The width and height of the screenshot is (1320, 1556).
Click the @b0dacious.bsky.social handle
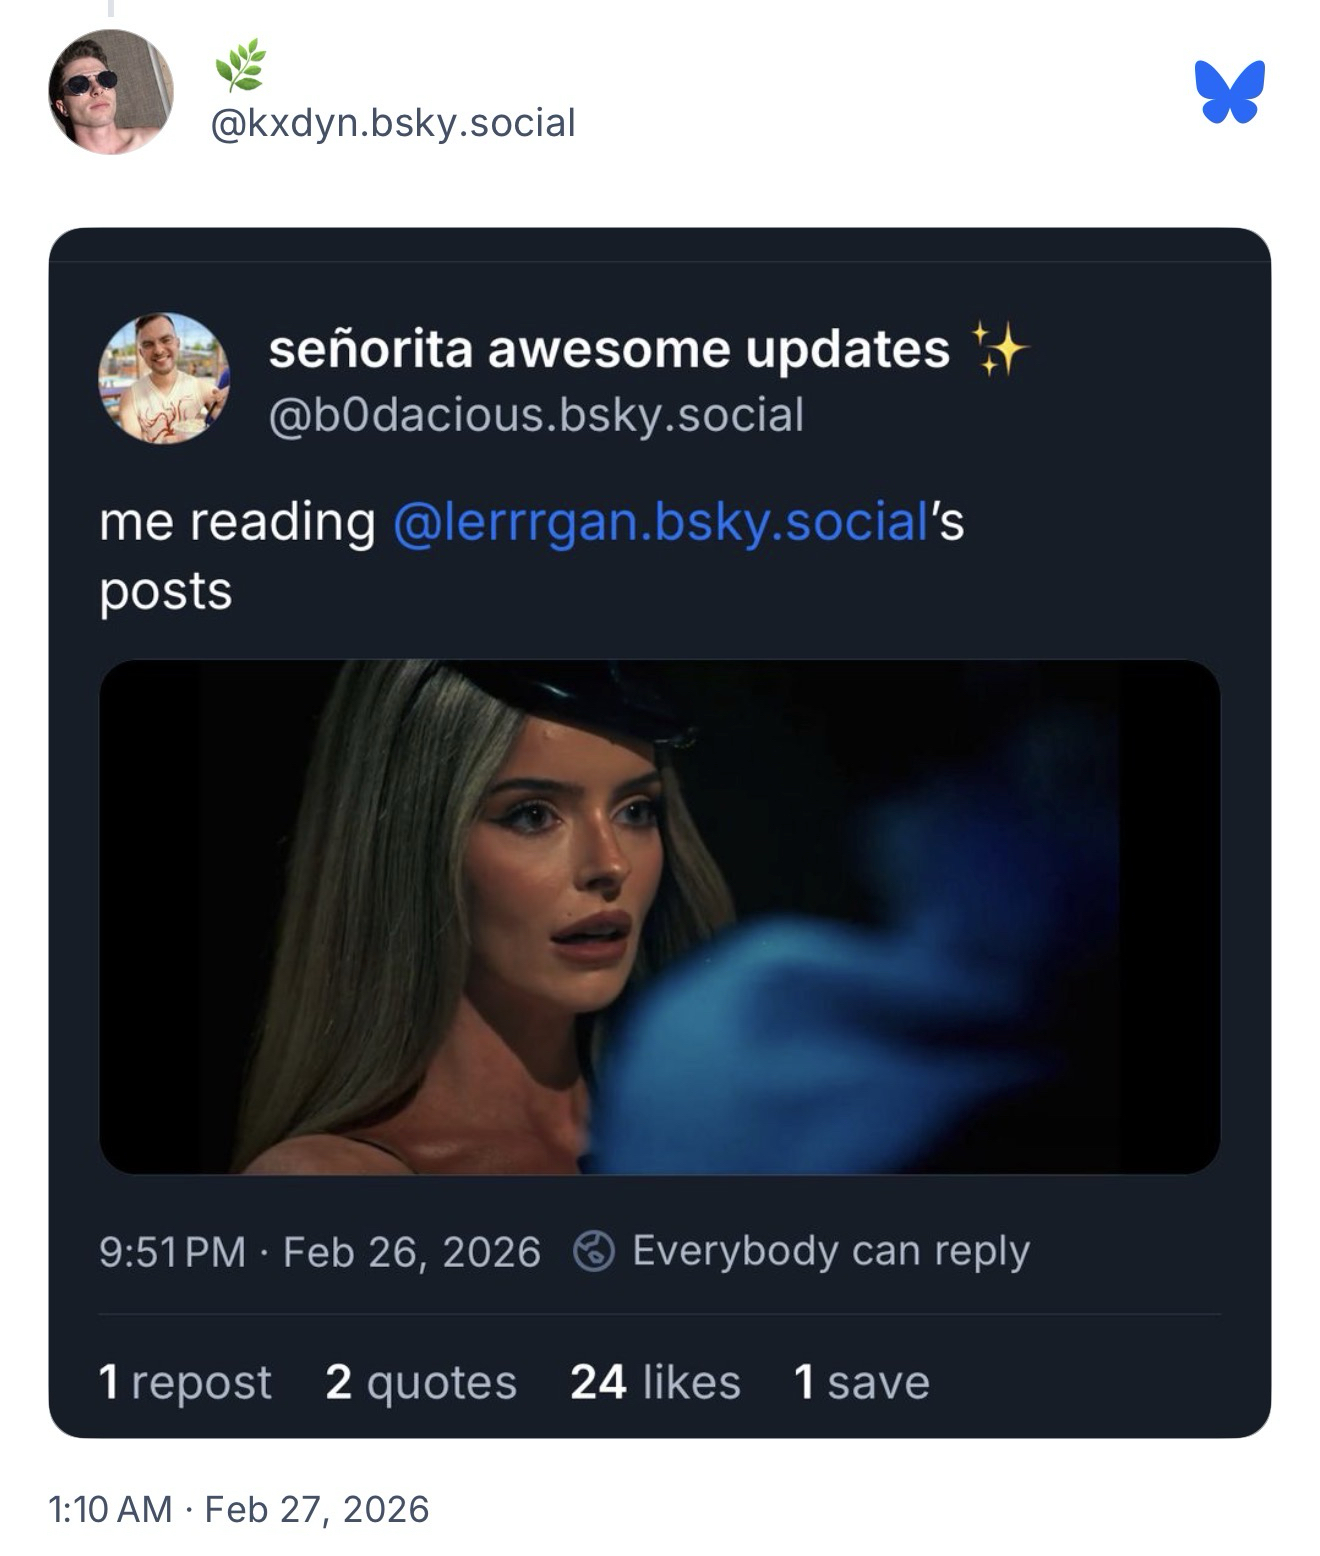(536, 415)
